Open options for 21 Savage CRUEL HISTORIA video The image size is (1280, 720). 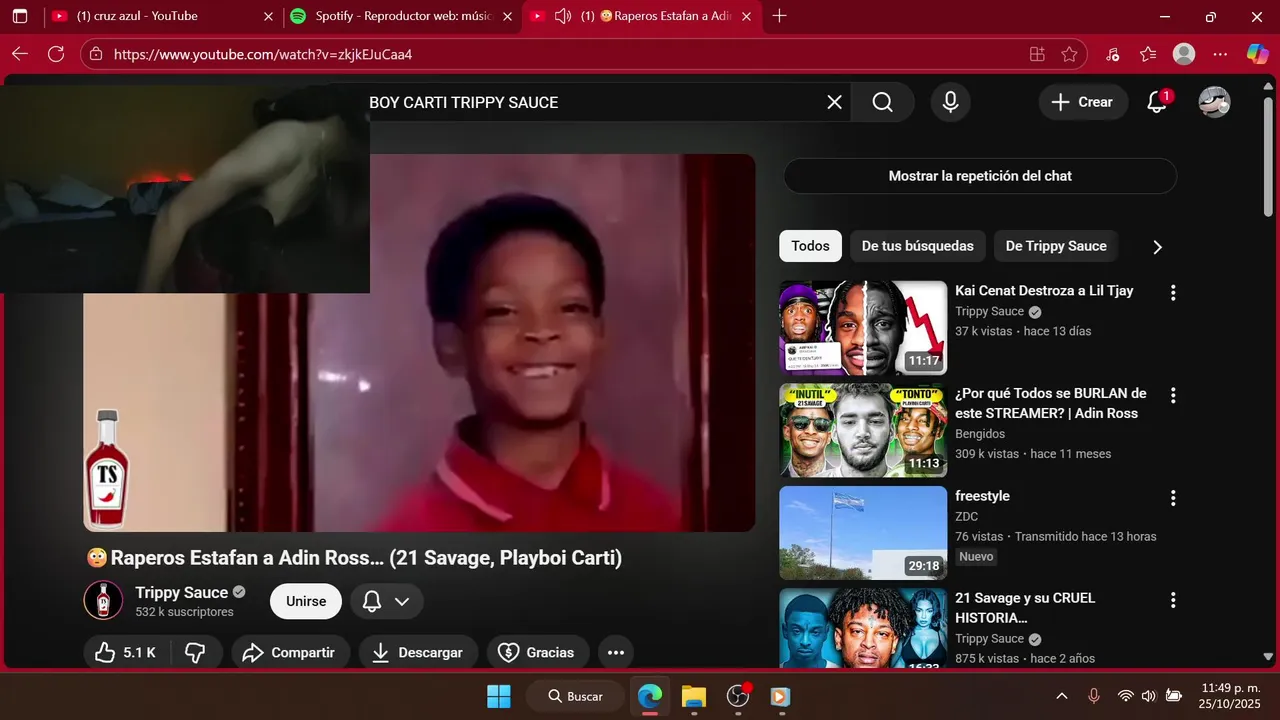coord(1173,600)
